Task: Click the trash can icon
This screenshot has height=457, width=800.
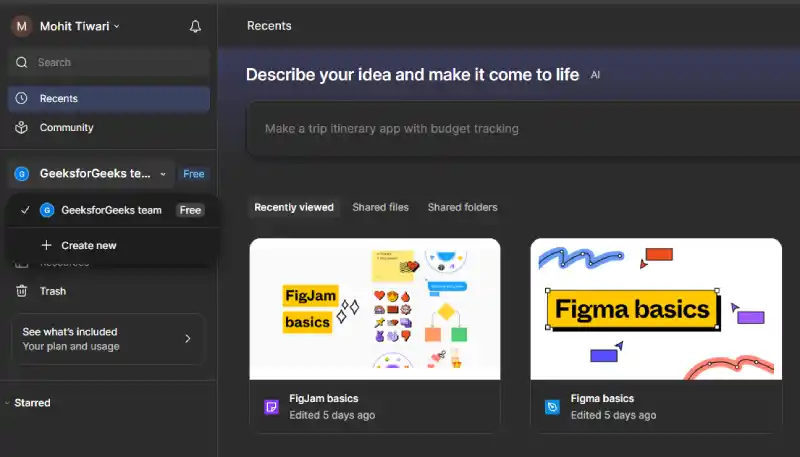Action: point(21,291)
